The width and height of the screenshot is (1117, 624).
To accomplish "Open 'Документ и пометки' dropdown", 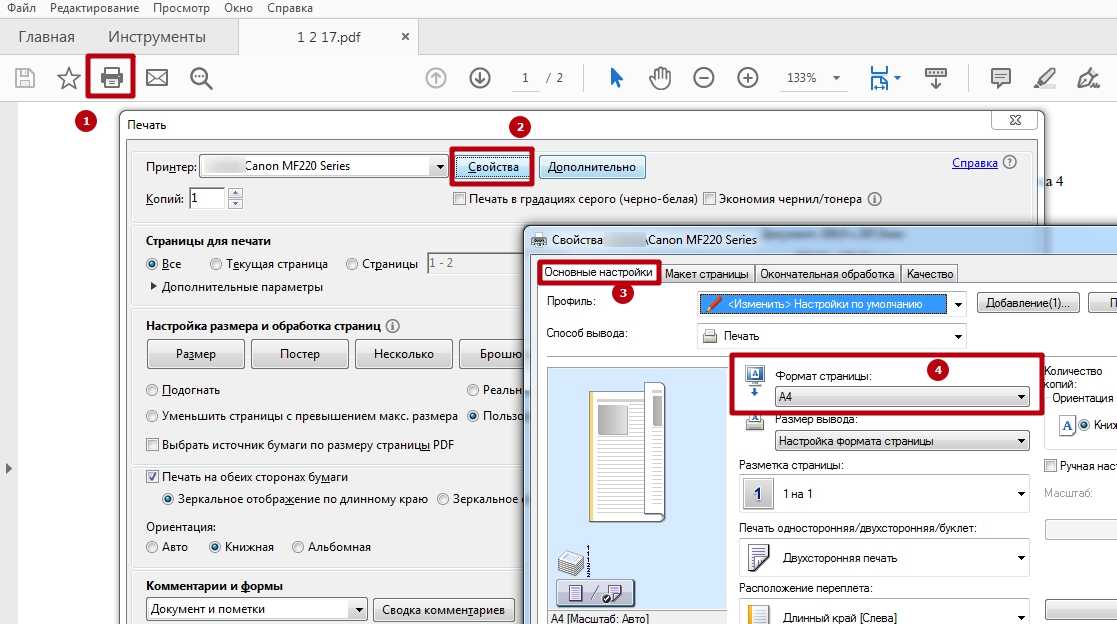I will 257,609.
